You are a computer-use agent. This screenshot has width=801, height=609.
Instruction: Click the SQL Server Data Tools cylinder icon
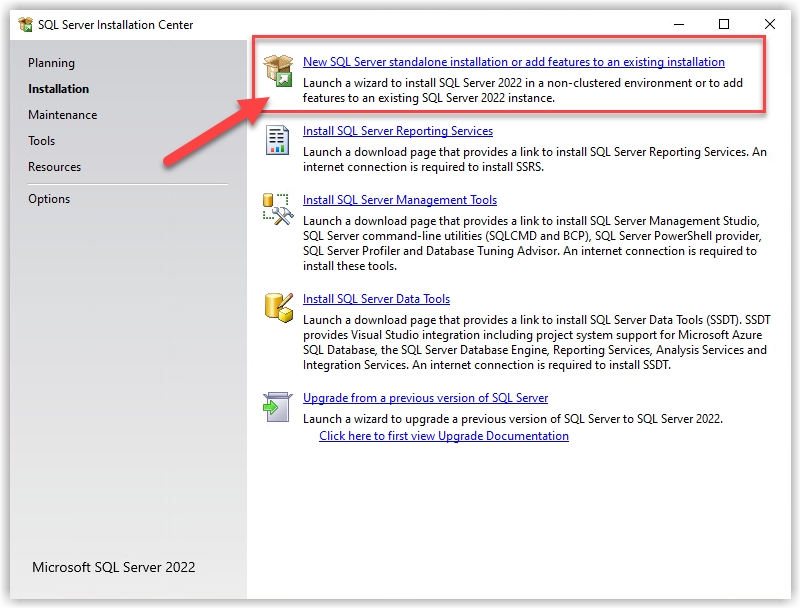[279, 308]
